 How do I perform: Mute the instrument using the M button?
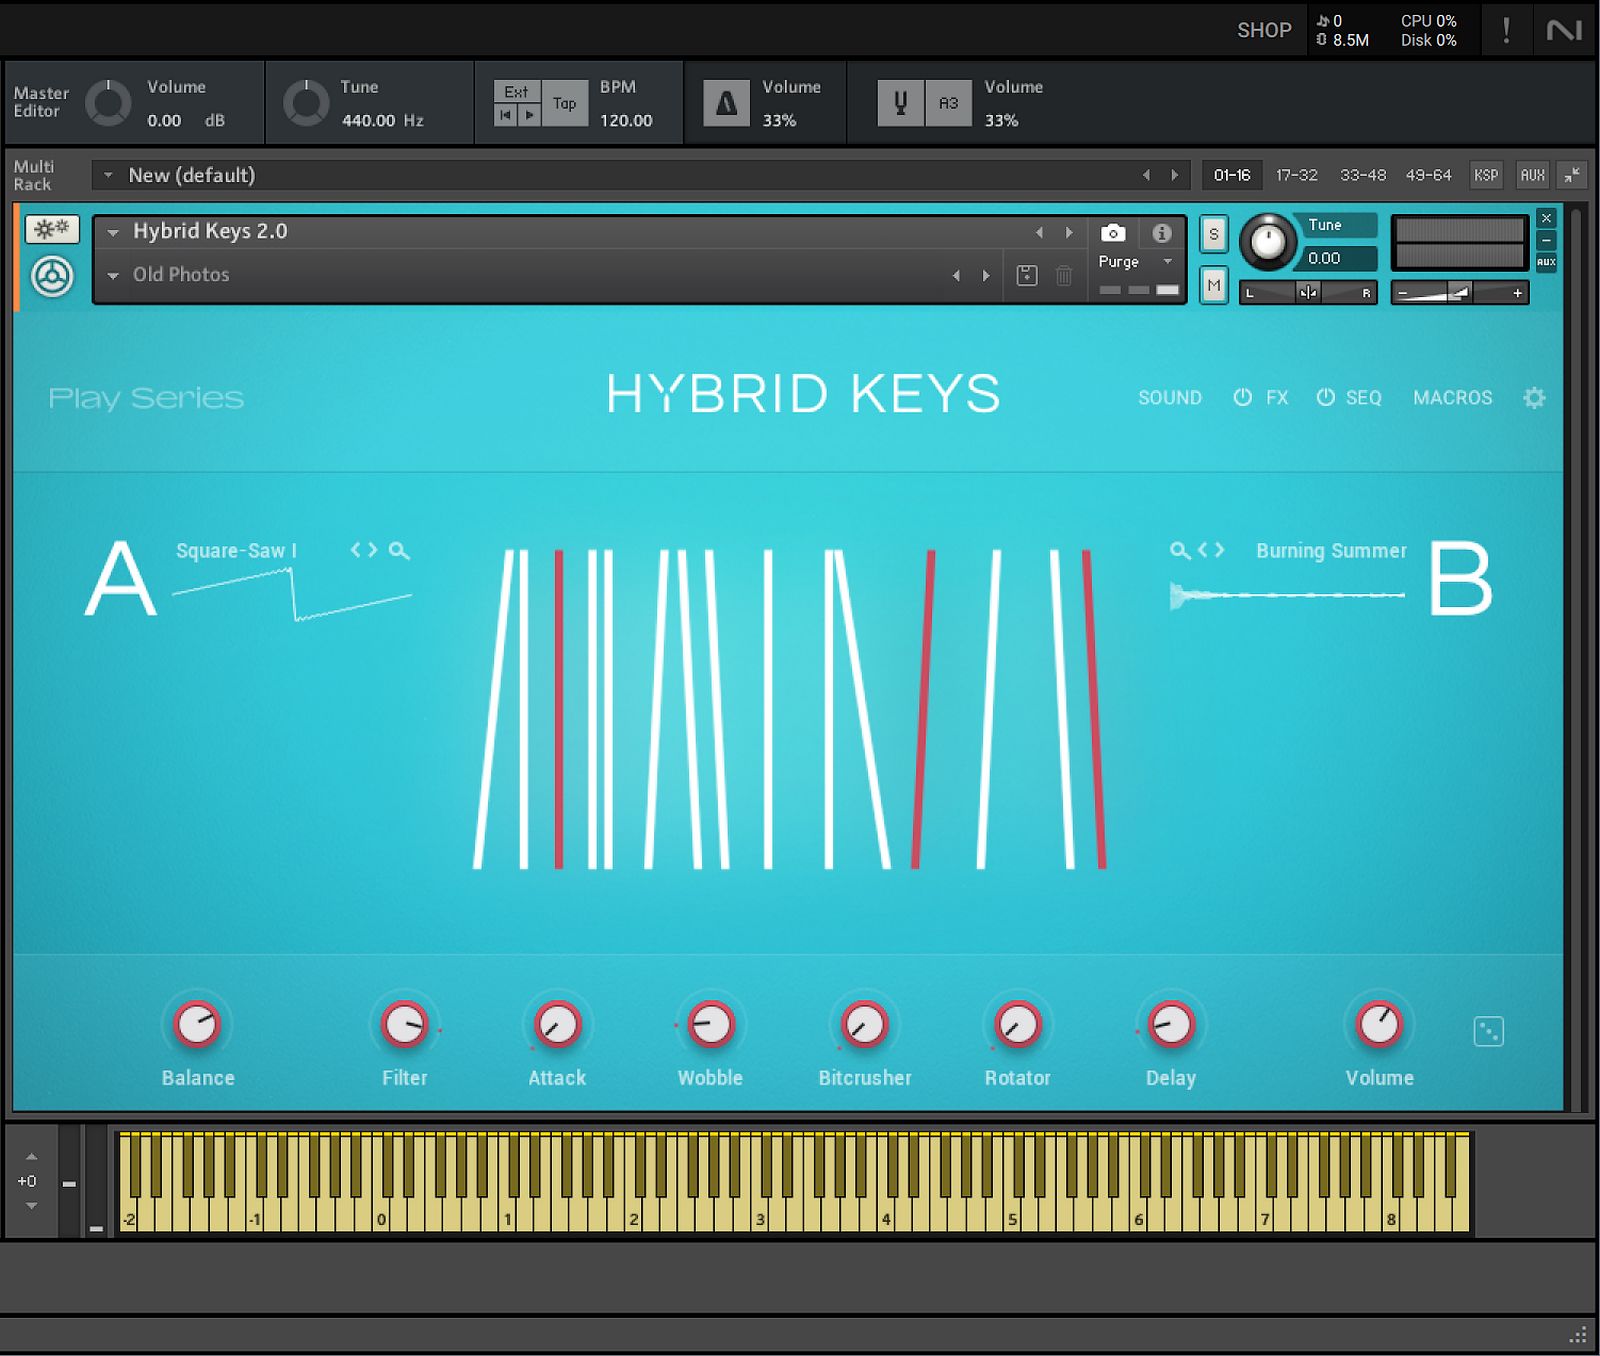point(1213,286)
